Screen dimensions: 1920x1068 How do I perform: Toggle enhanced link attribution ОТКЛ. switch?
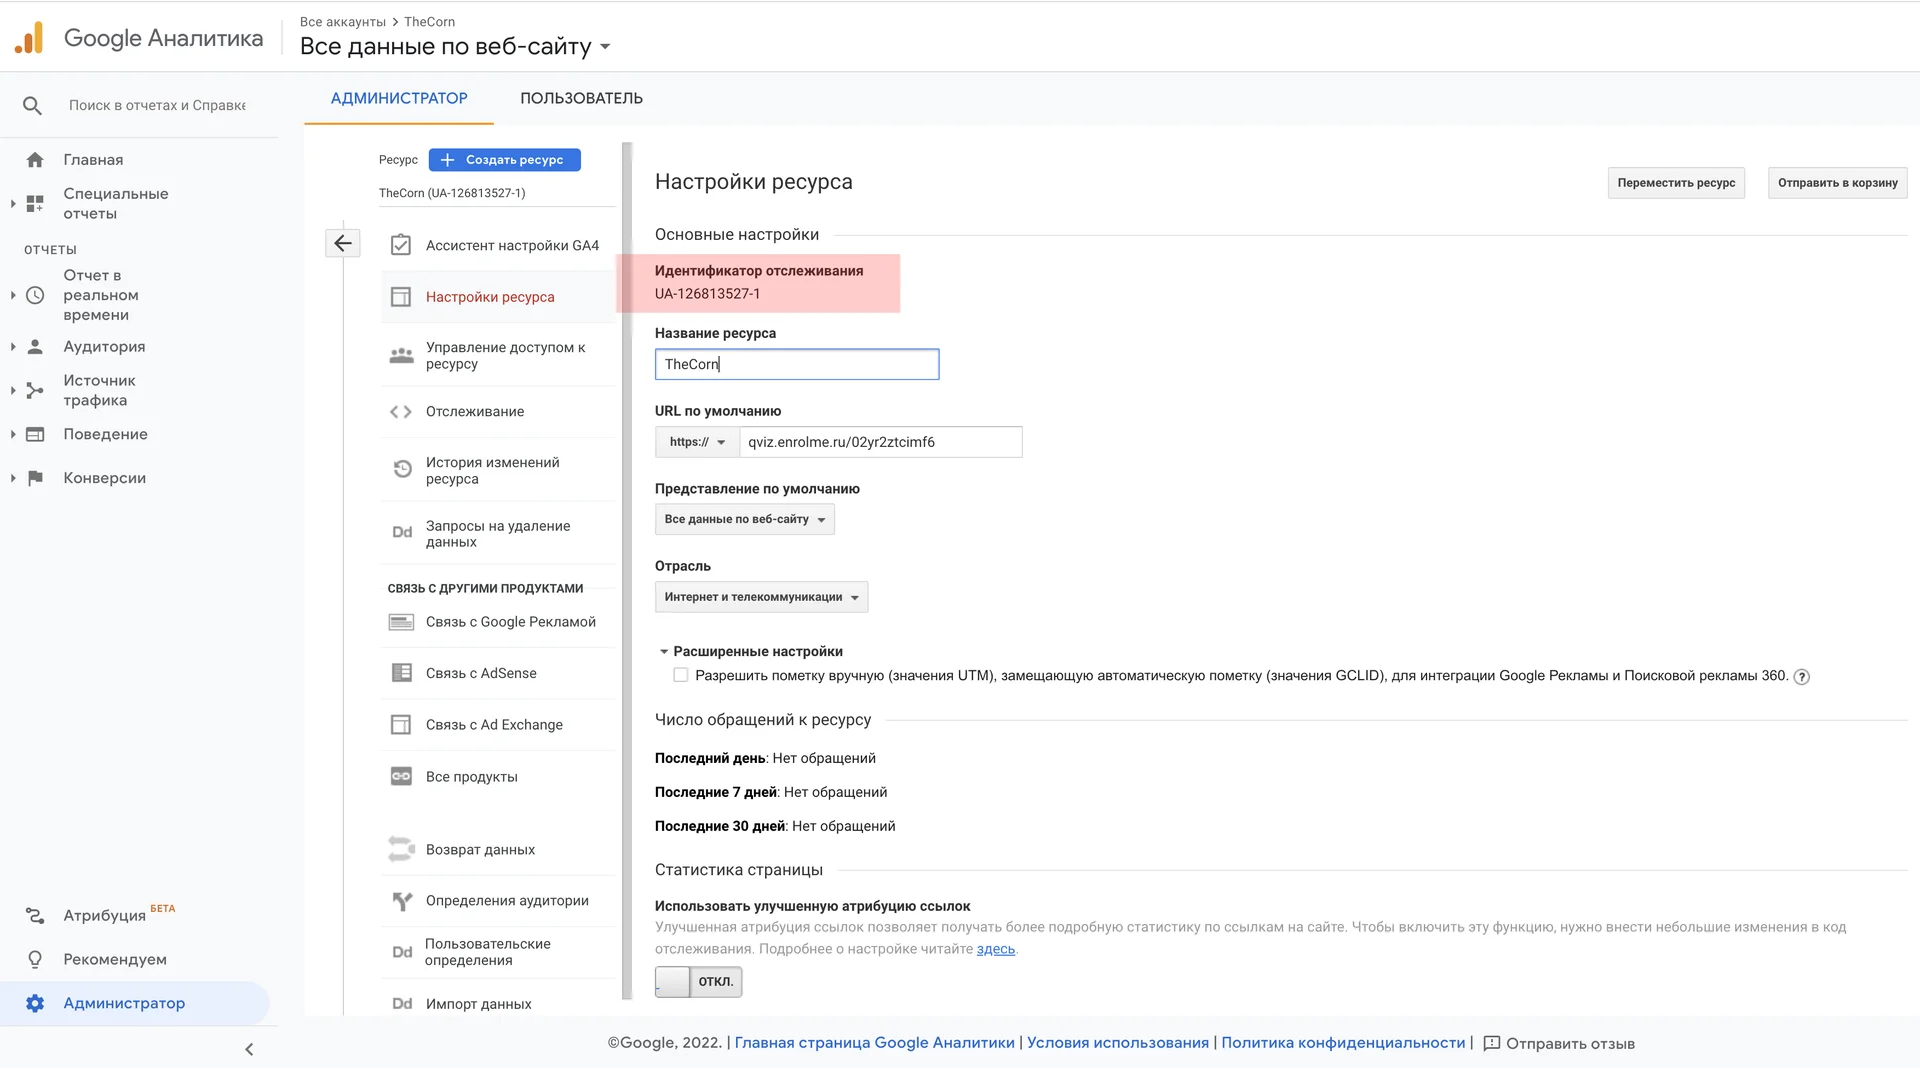click(x=698, y=982)
